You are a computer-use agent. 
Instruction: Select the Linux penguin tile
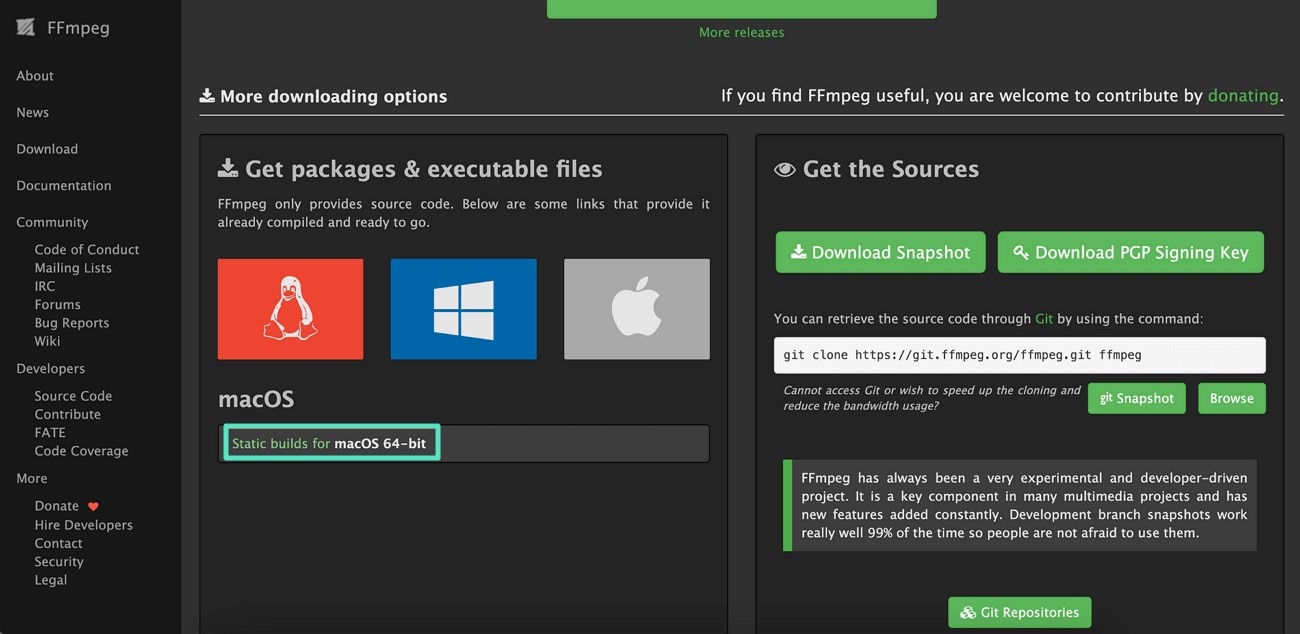(290, 309)
